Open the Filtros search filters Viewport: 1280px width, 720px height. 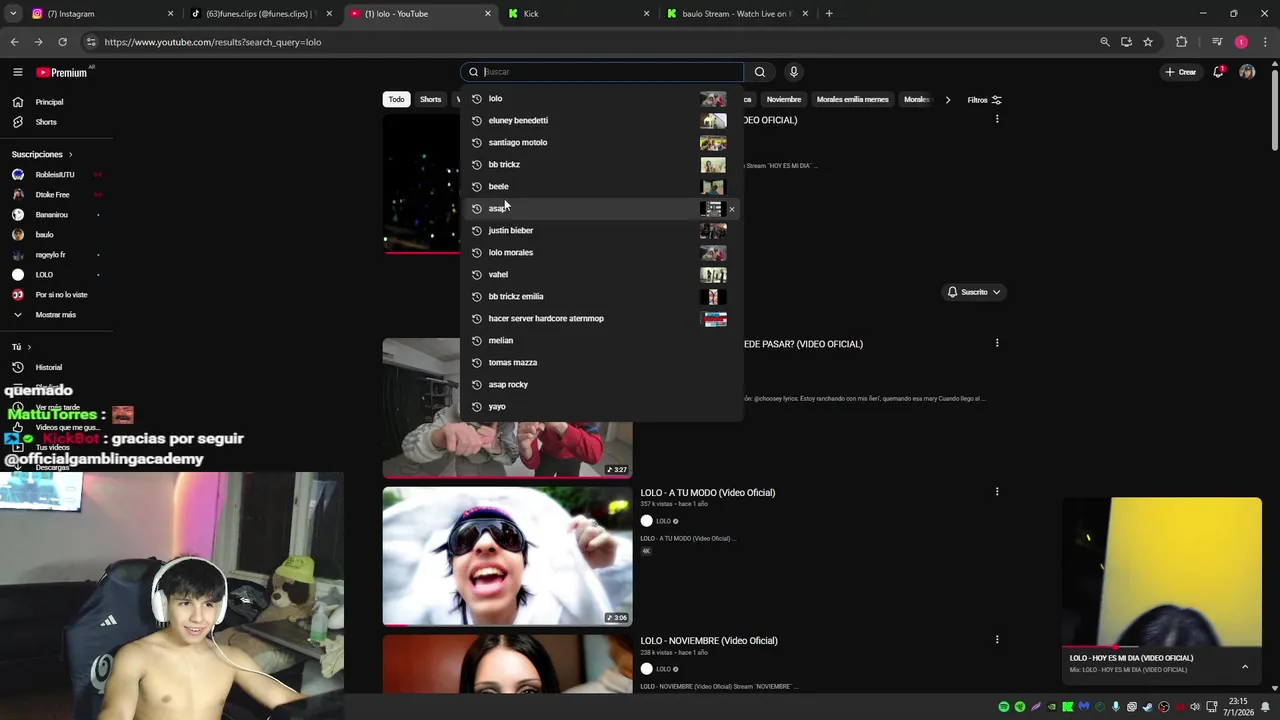coord(984,100)
